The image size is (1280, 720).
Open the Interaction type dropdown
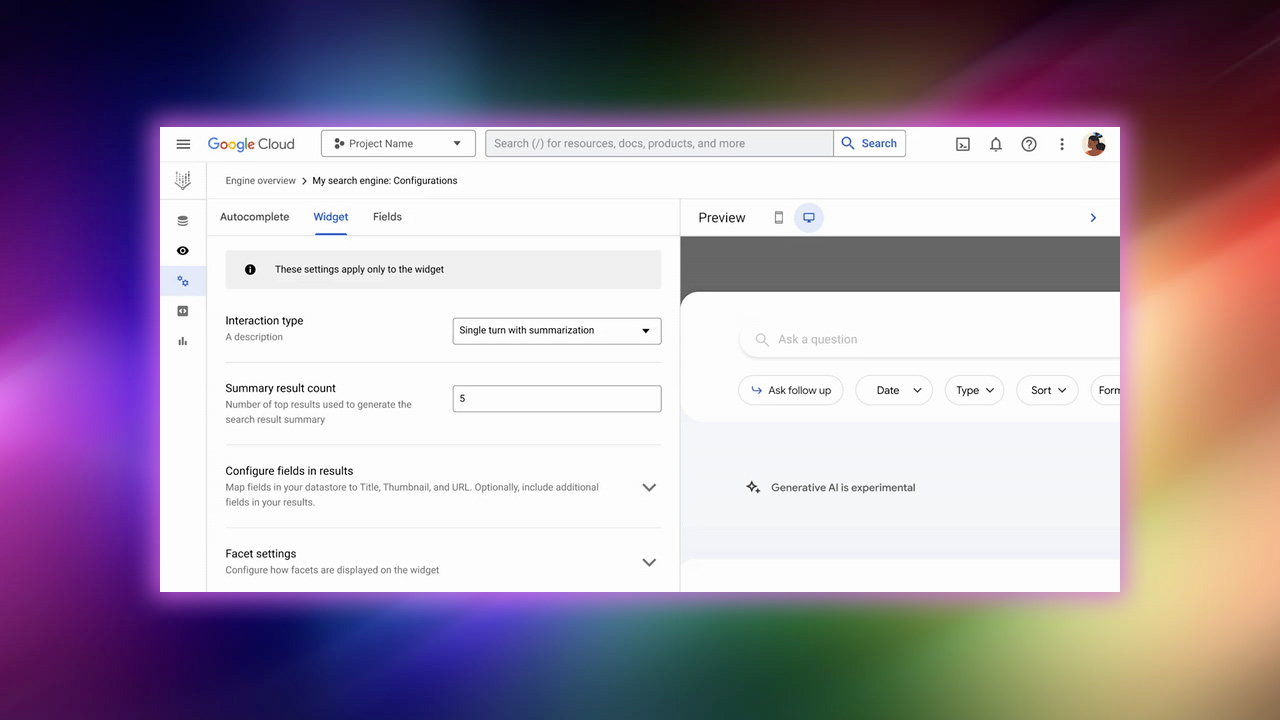[556, 331]
